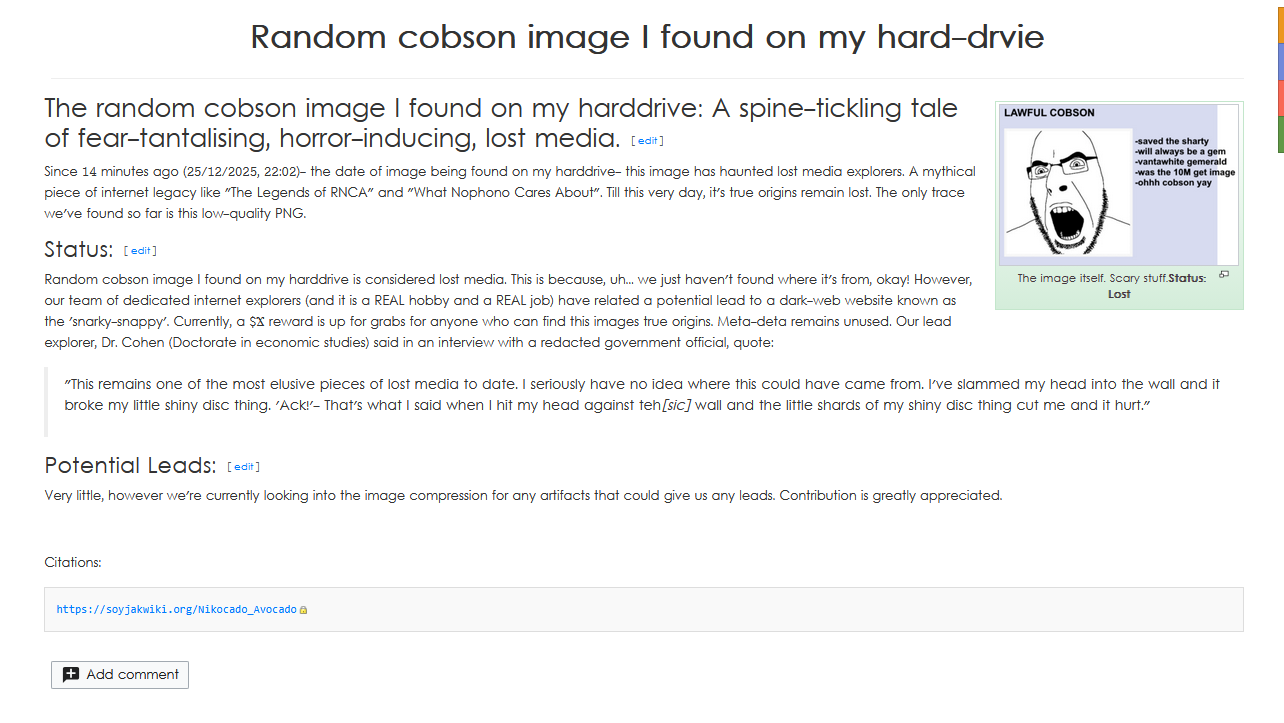Click the 'Citations:' label

click(73, 562)
